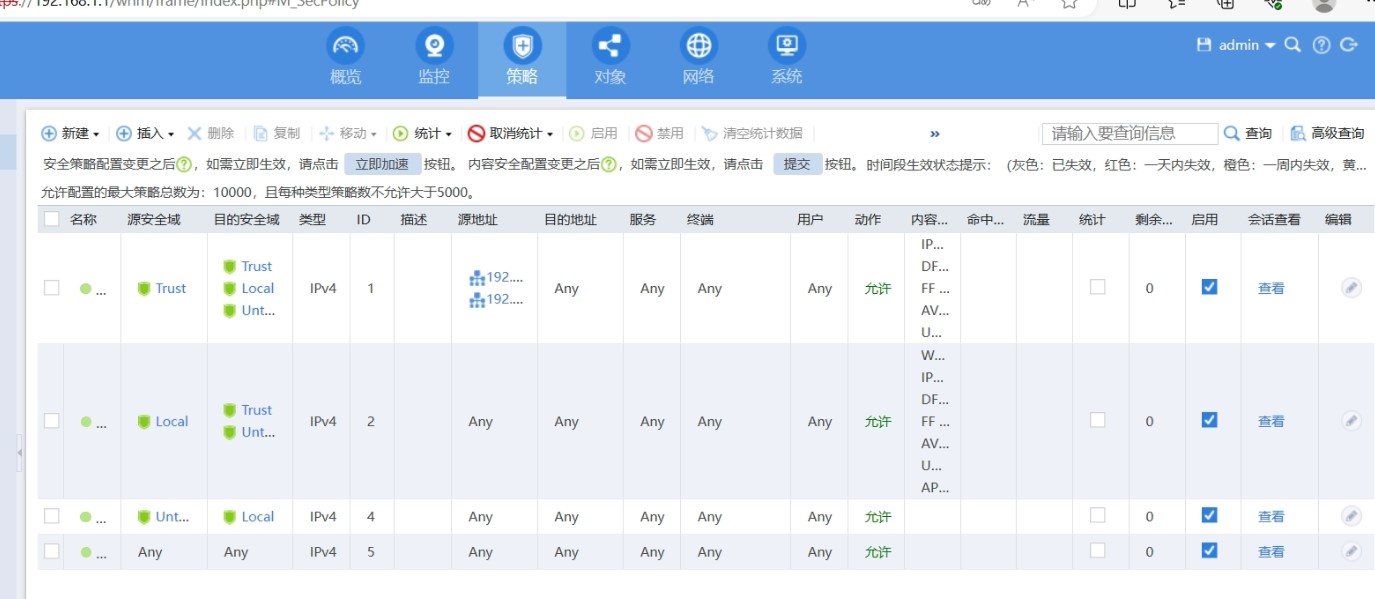This screenshot has width=1375, height=599.
Task: Select the 策略 policy tab
Action: 522,59
